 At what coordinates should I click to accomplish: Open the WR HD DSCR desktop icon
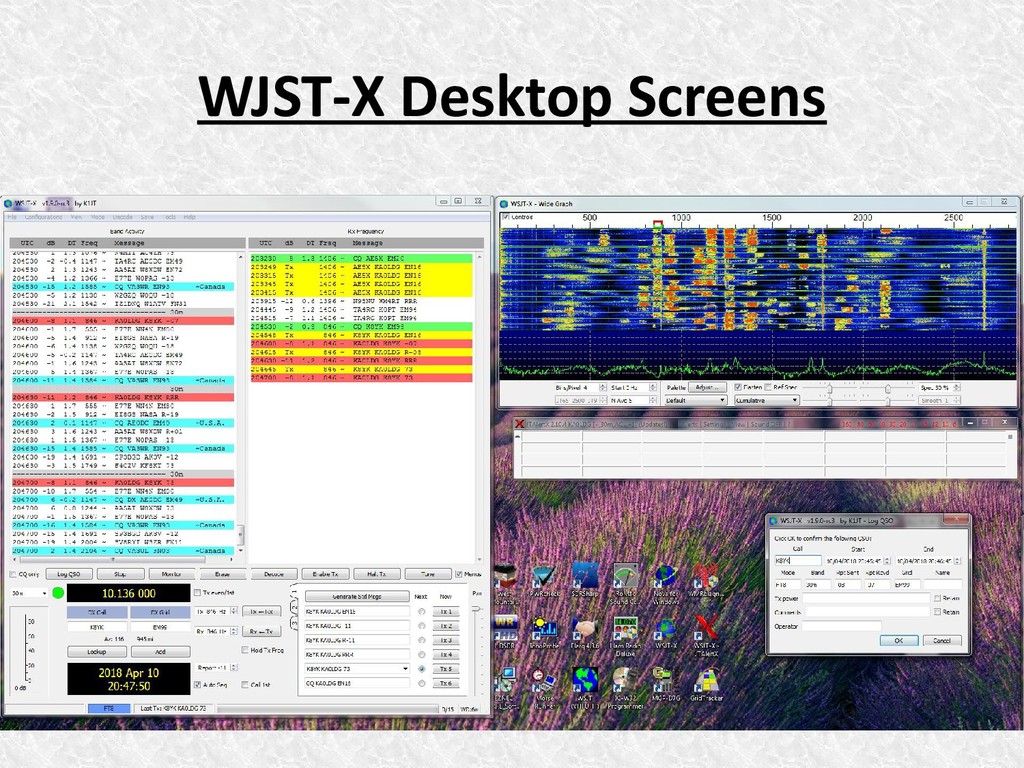(x=505, y=631)
